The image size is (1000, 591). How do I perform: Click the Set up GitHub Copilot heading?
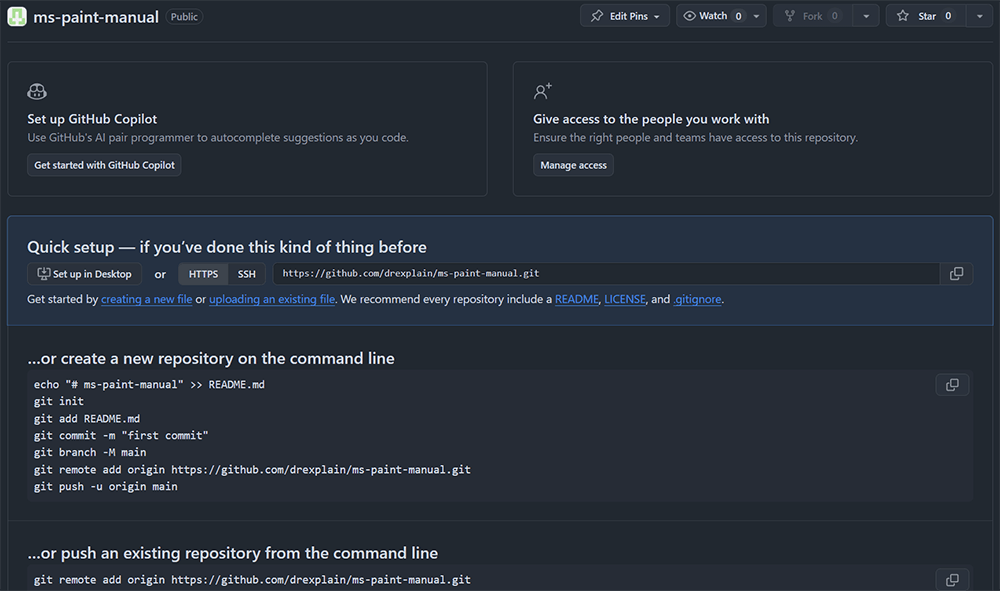coord(92,119)
